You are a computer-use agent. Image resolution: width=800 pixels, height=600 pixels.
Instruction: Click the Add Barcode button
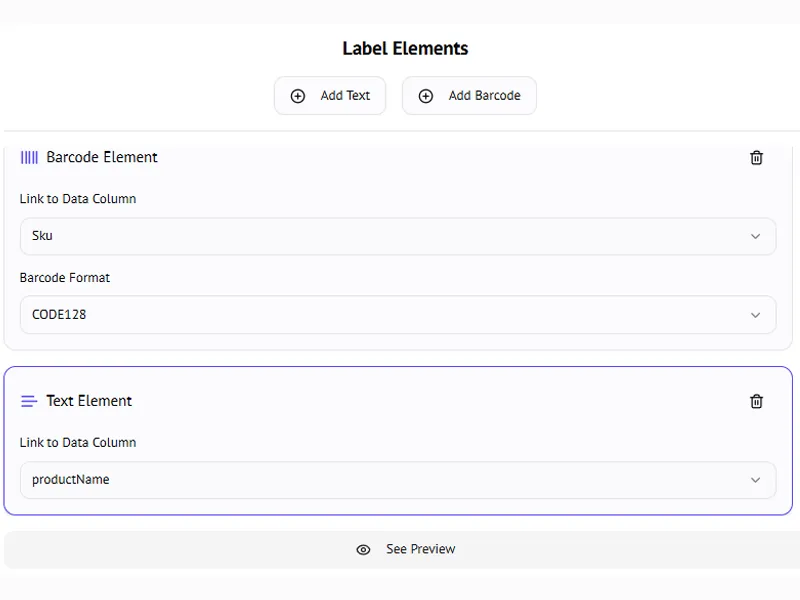pos(469,95)
